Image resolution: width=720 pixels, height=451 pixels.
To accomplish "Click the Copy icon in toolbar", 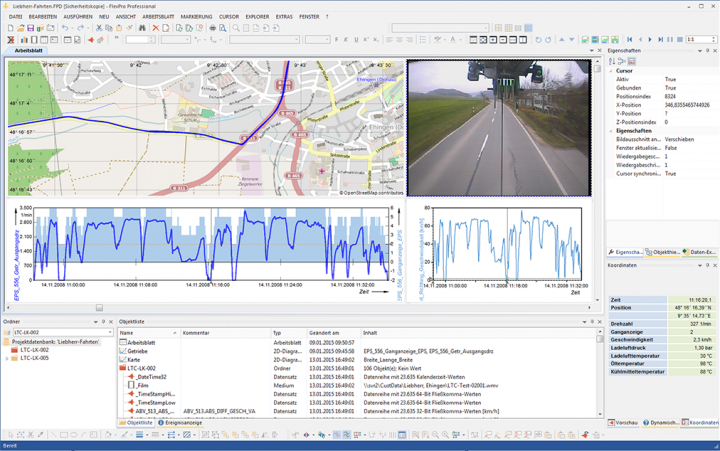I will tap(109, 28).
